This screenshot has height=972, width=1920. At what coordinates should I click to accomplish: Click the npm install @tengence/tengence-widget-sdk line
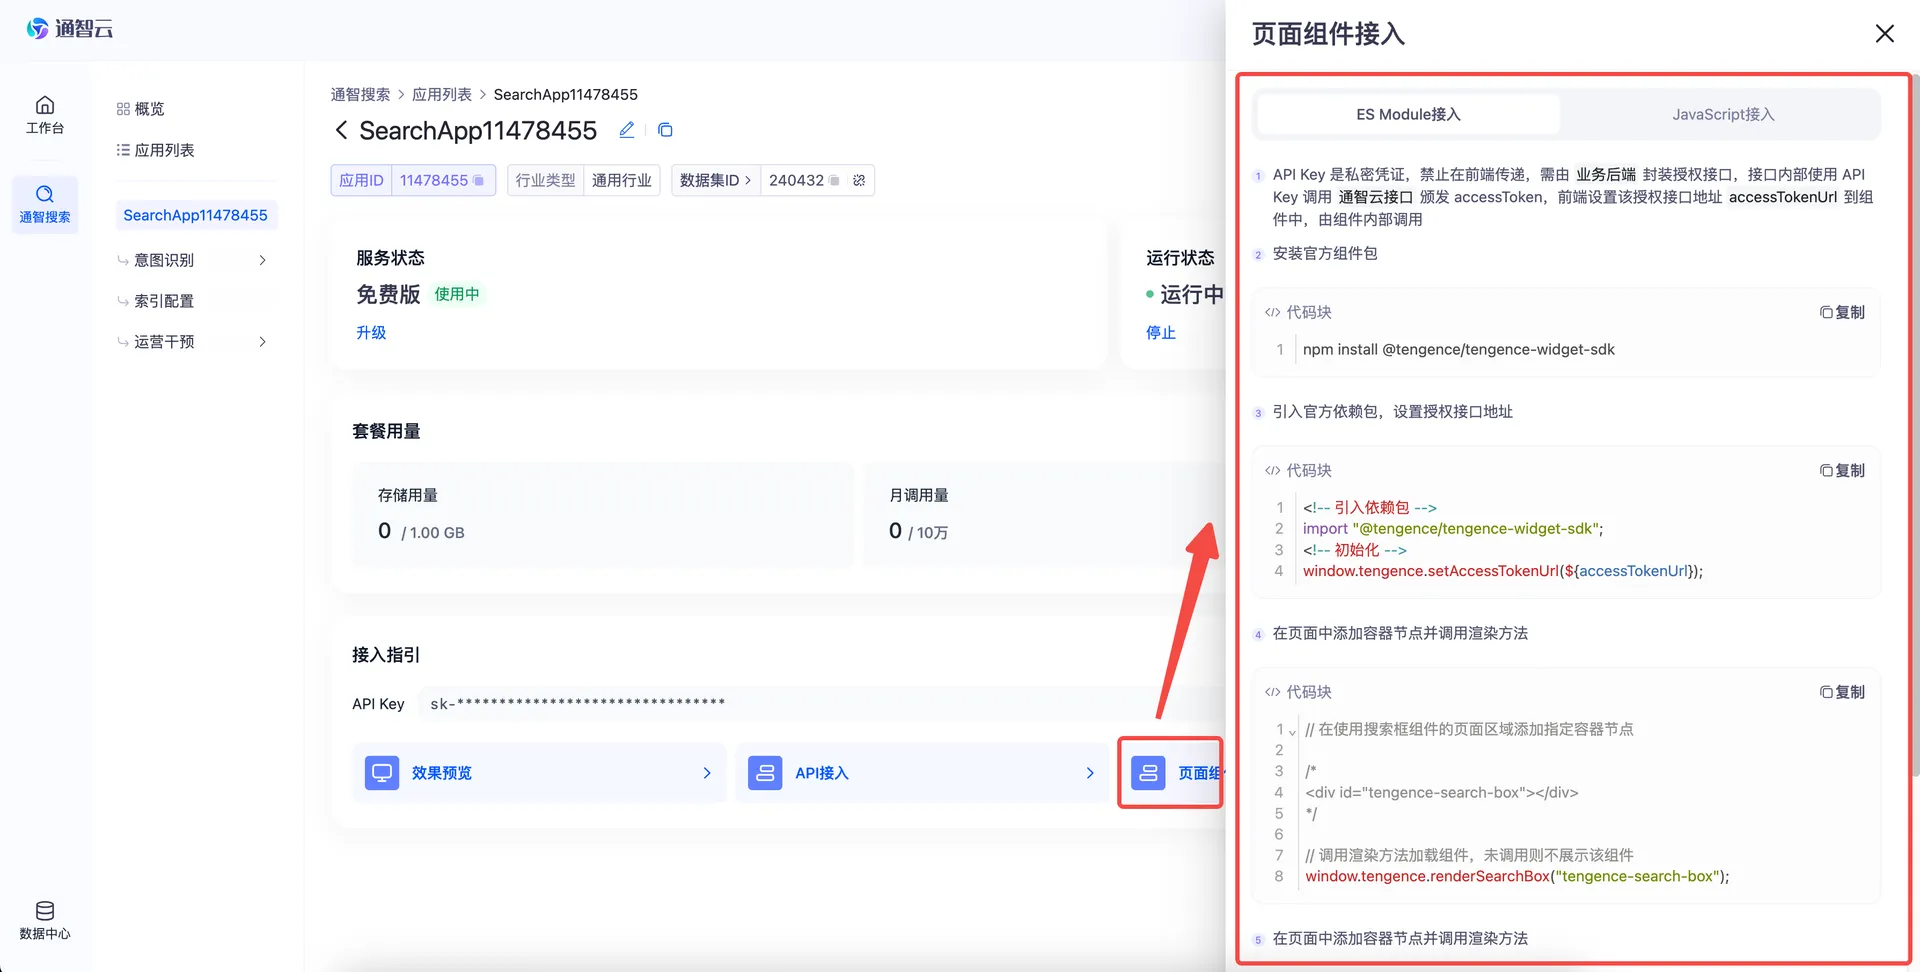(1458, 350)
